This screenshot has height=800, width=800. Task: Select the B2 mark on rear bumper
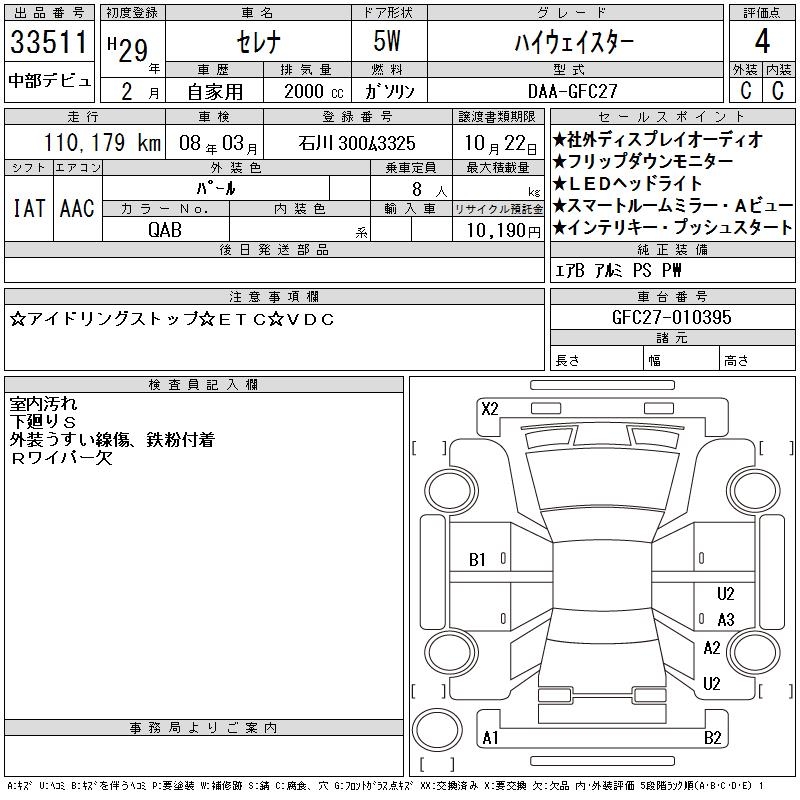pyautogui.click(x=712, y=738)
